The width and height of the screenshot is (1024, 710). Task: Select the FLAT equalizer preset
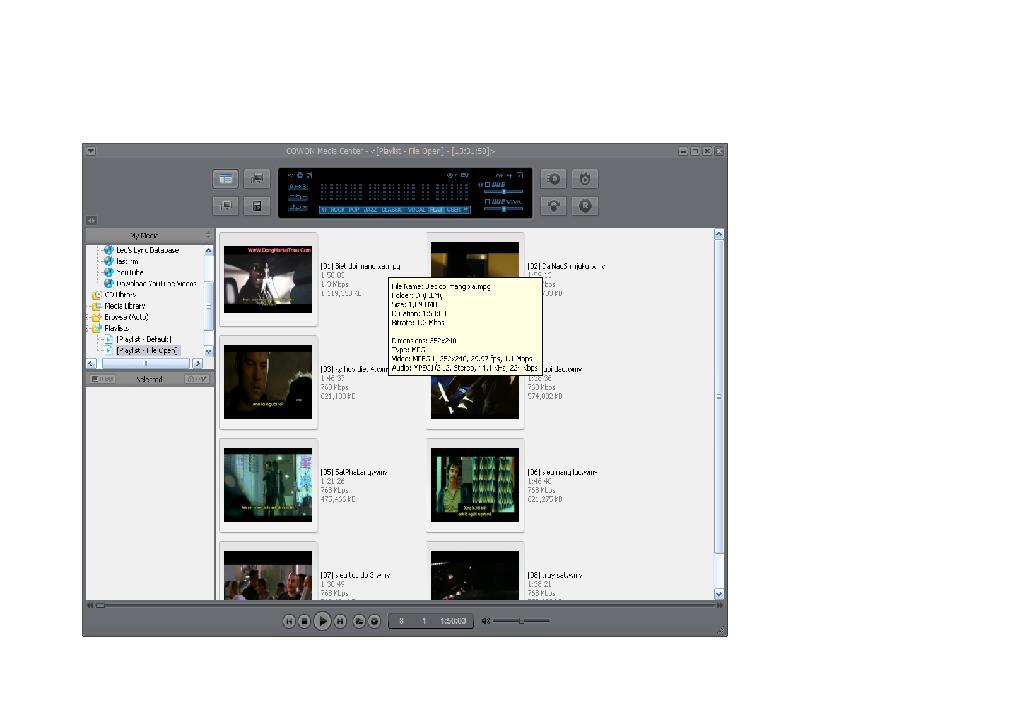tap(436, 210)
